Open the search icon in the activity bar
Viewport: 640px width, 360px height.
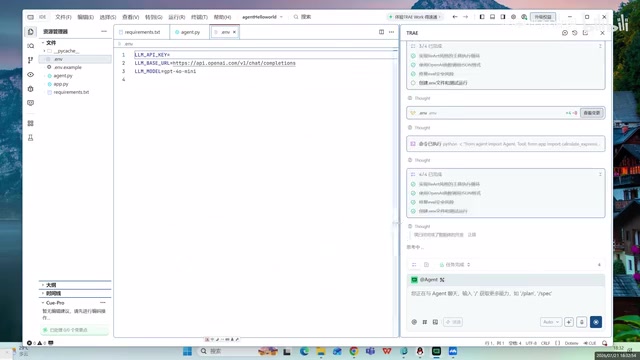31,46
